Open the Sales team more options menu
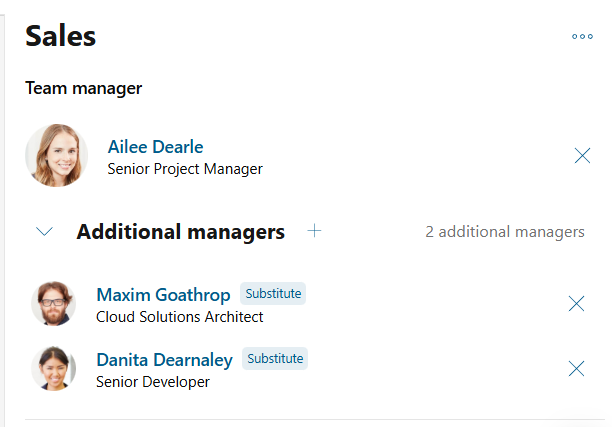This screenshot has height=427, width=612. [x=582, y=37]
